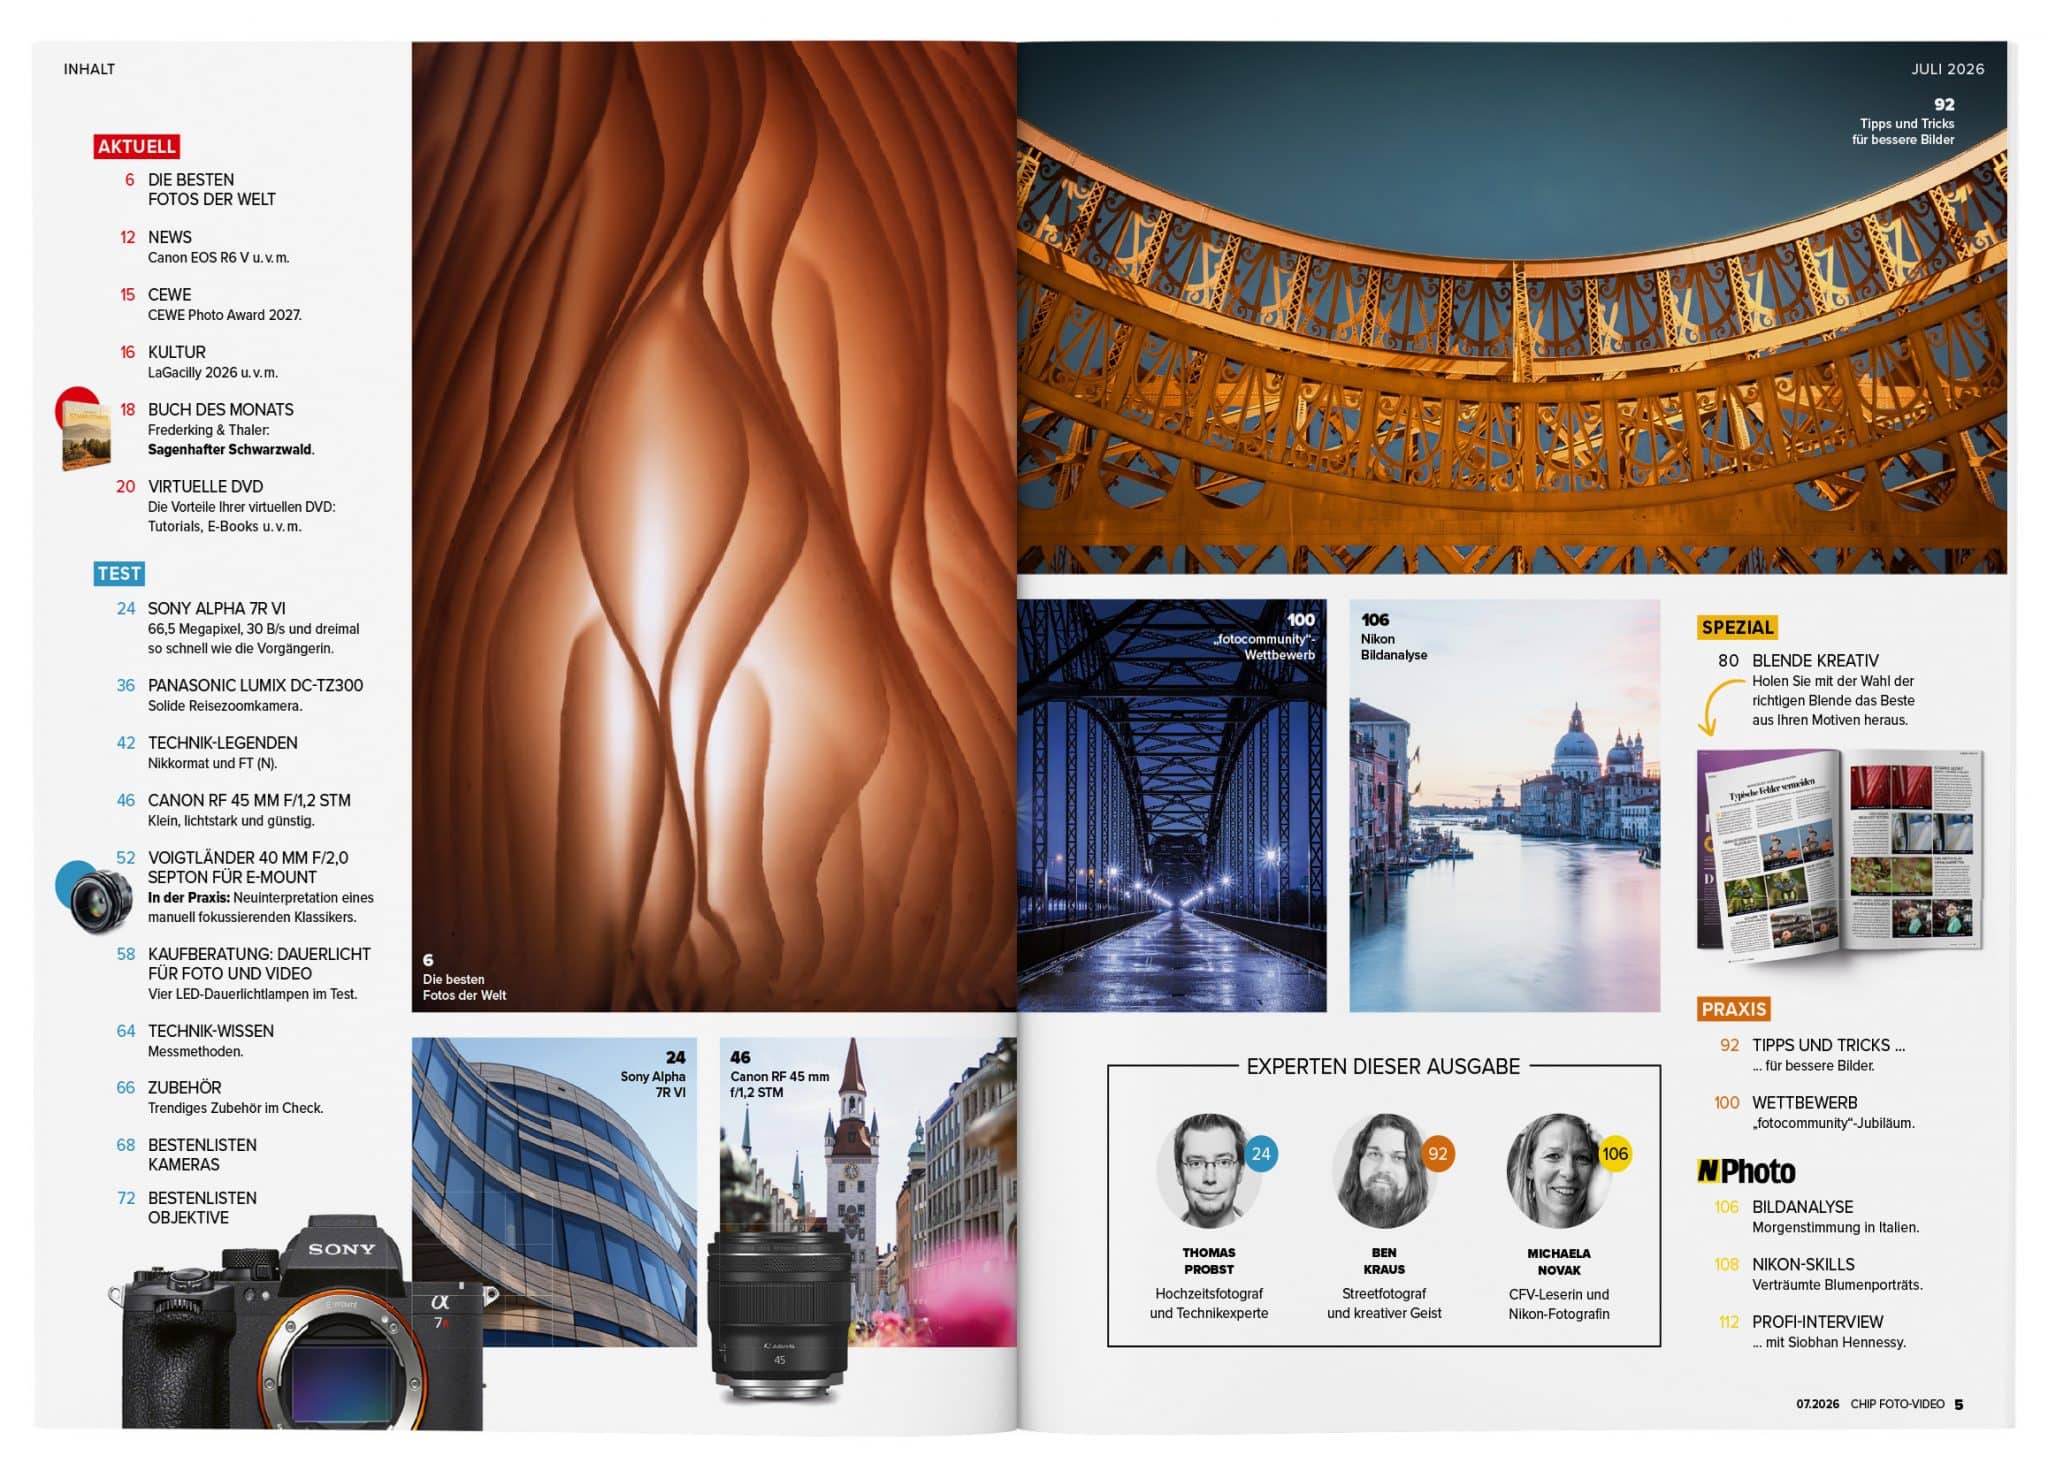Click the 'Streetfotograf und kreativer Geist' description

tap(1384, 1304)
